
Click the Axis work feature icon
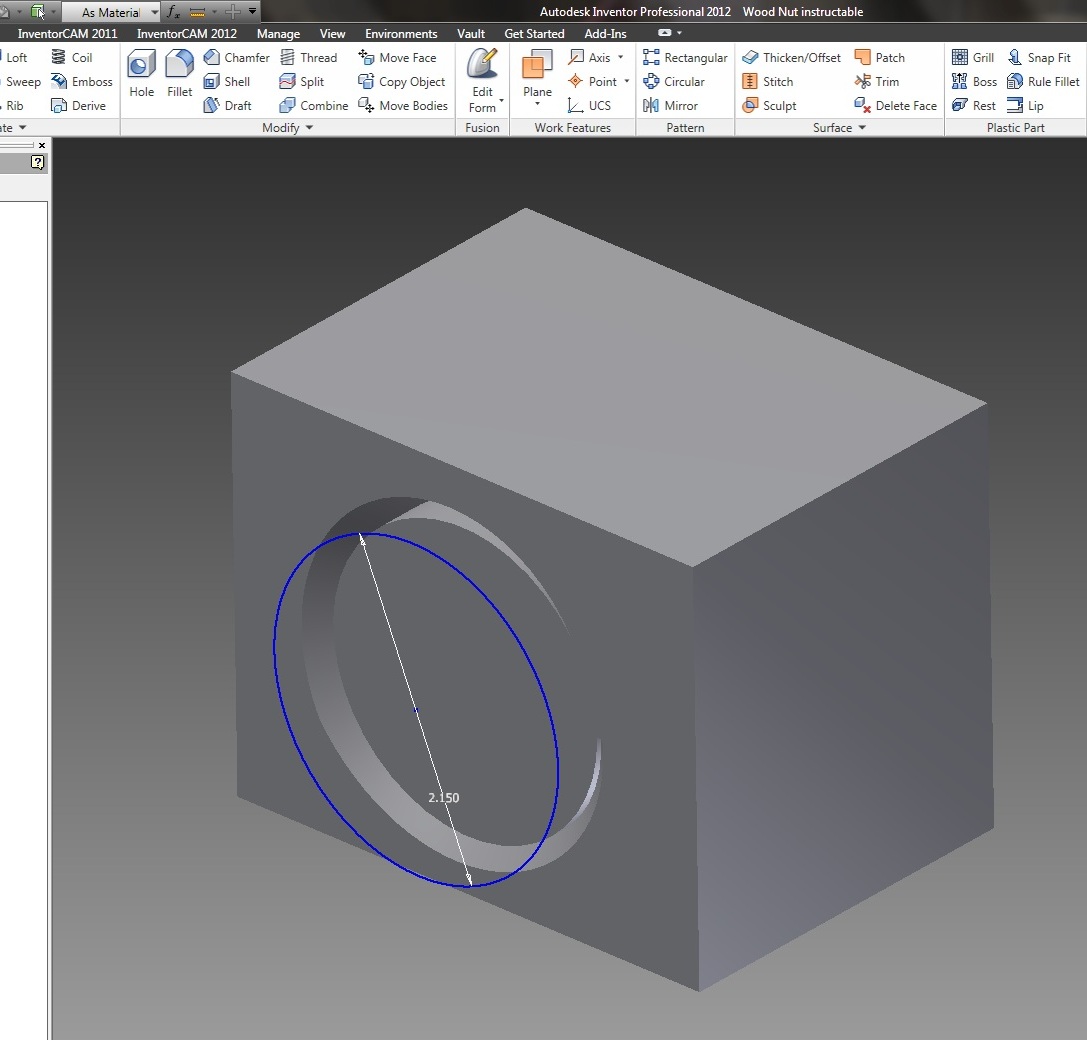coord(575,58)
